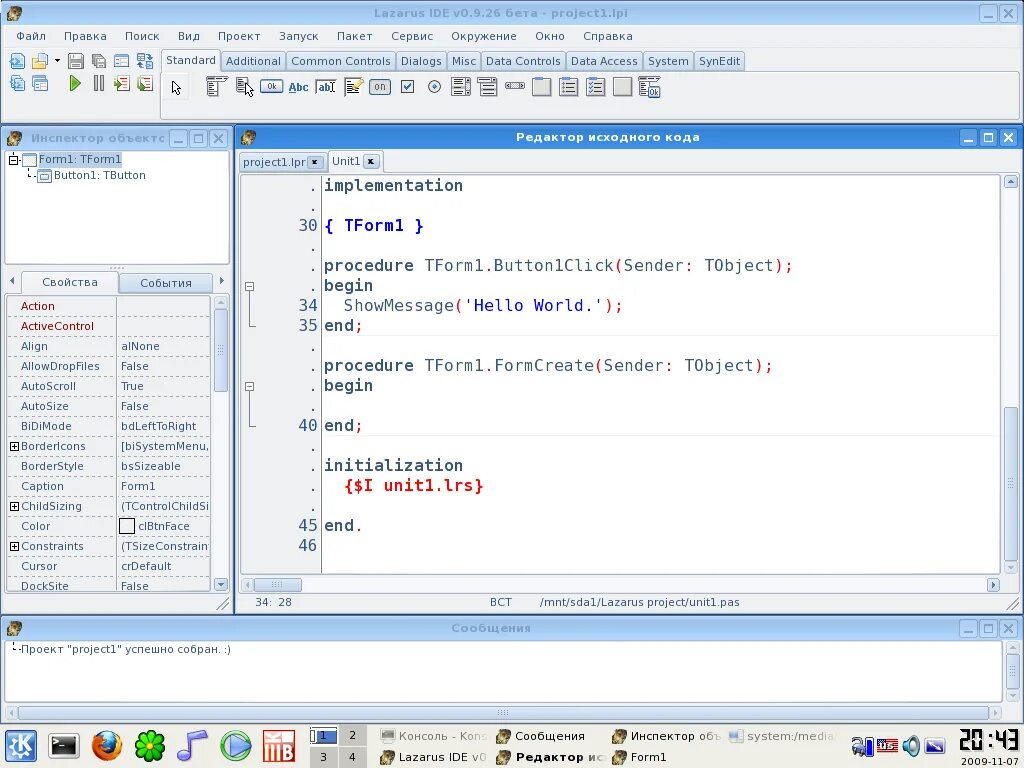
Task: Click the Save All toolbar icon
Action: 99,61
